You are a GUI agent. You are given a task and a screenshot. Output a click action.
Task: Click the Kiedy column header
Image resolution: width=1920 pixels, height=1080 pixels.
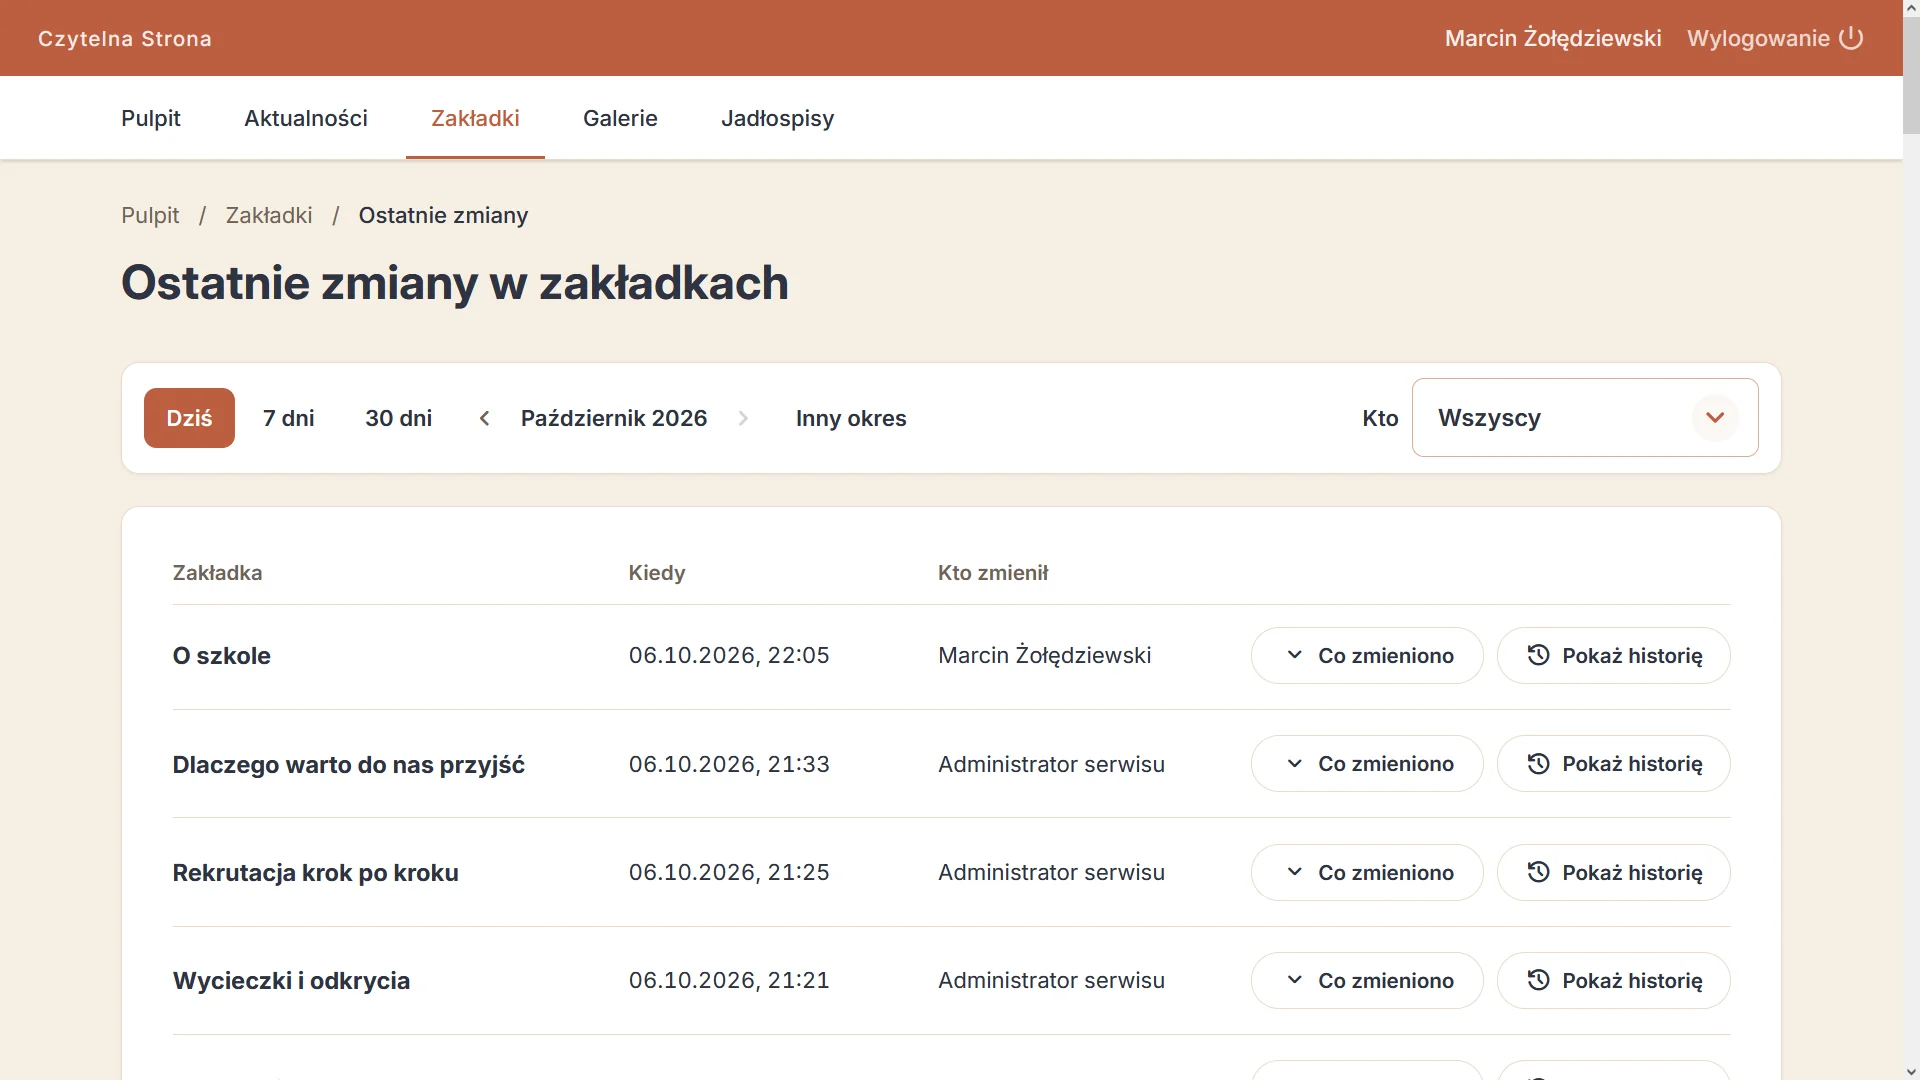click(x=657, y=573)
